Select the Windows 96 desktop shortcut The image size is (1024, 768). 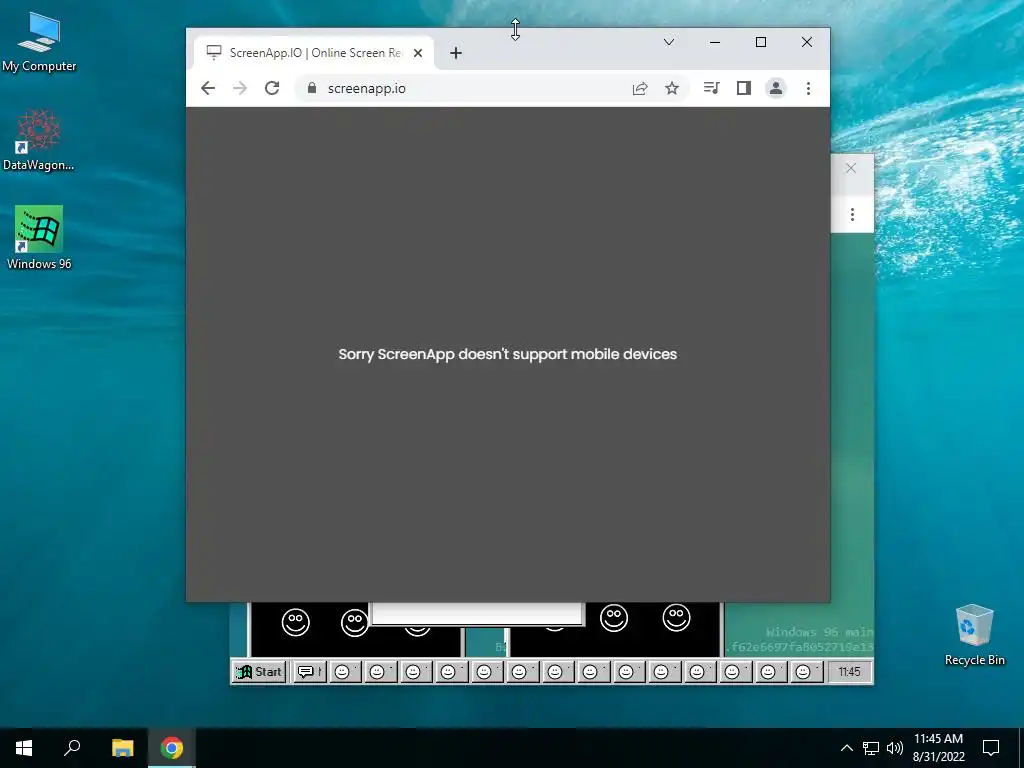39,238
